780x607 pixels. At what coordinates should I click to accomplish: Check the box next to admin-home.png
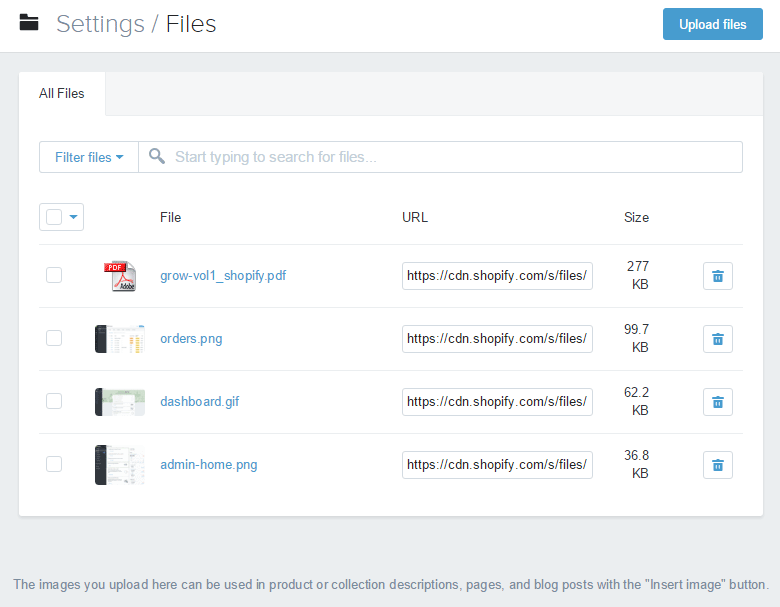pos(54,464)
